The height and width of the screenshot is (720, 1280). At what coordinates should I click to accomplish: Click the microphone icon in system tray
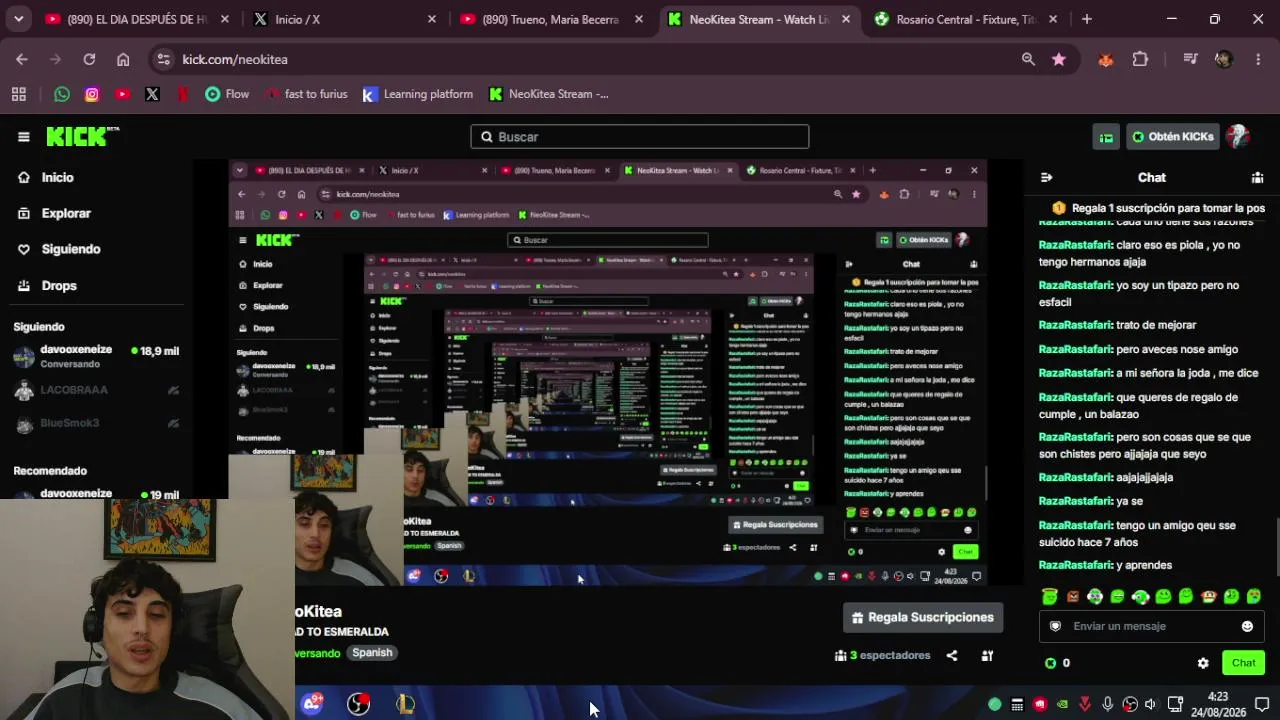pos(1107,704)
